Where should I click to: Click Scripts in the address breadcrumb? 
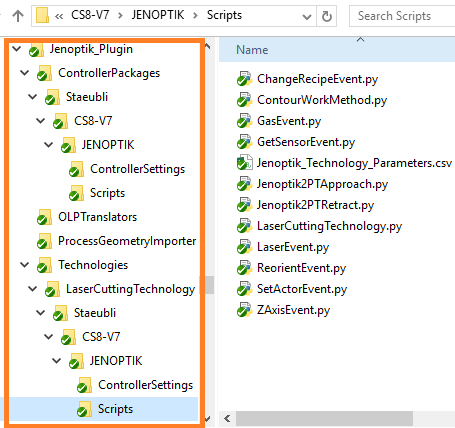click(x=224, y=15)
